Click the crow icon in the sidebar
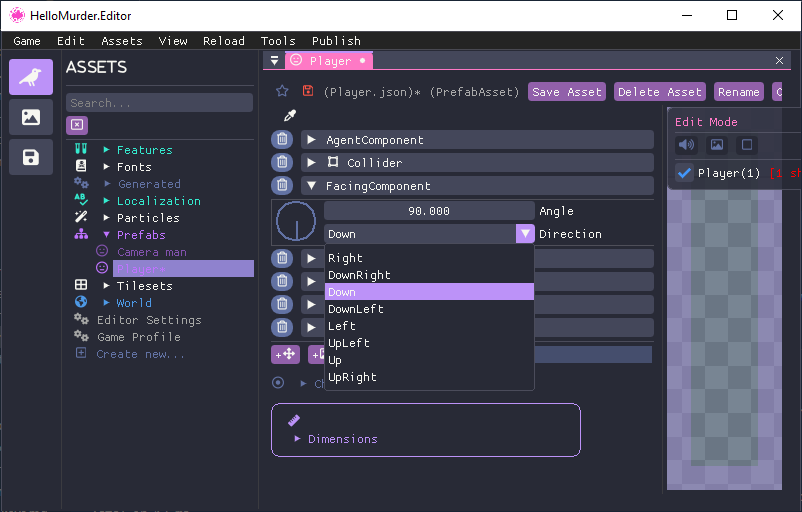 click(31, 77)
